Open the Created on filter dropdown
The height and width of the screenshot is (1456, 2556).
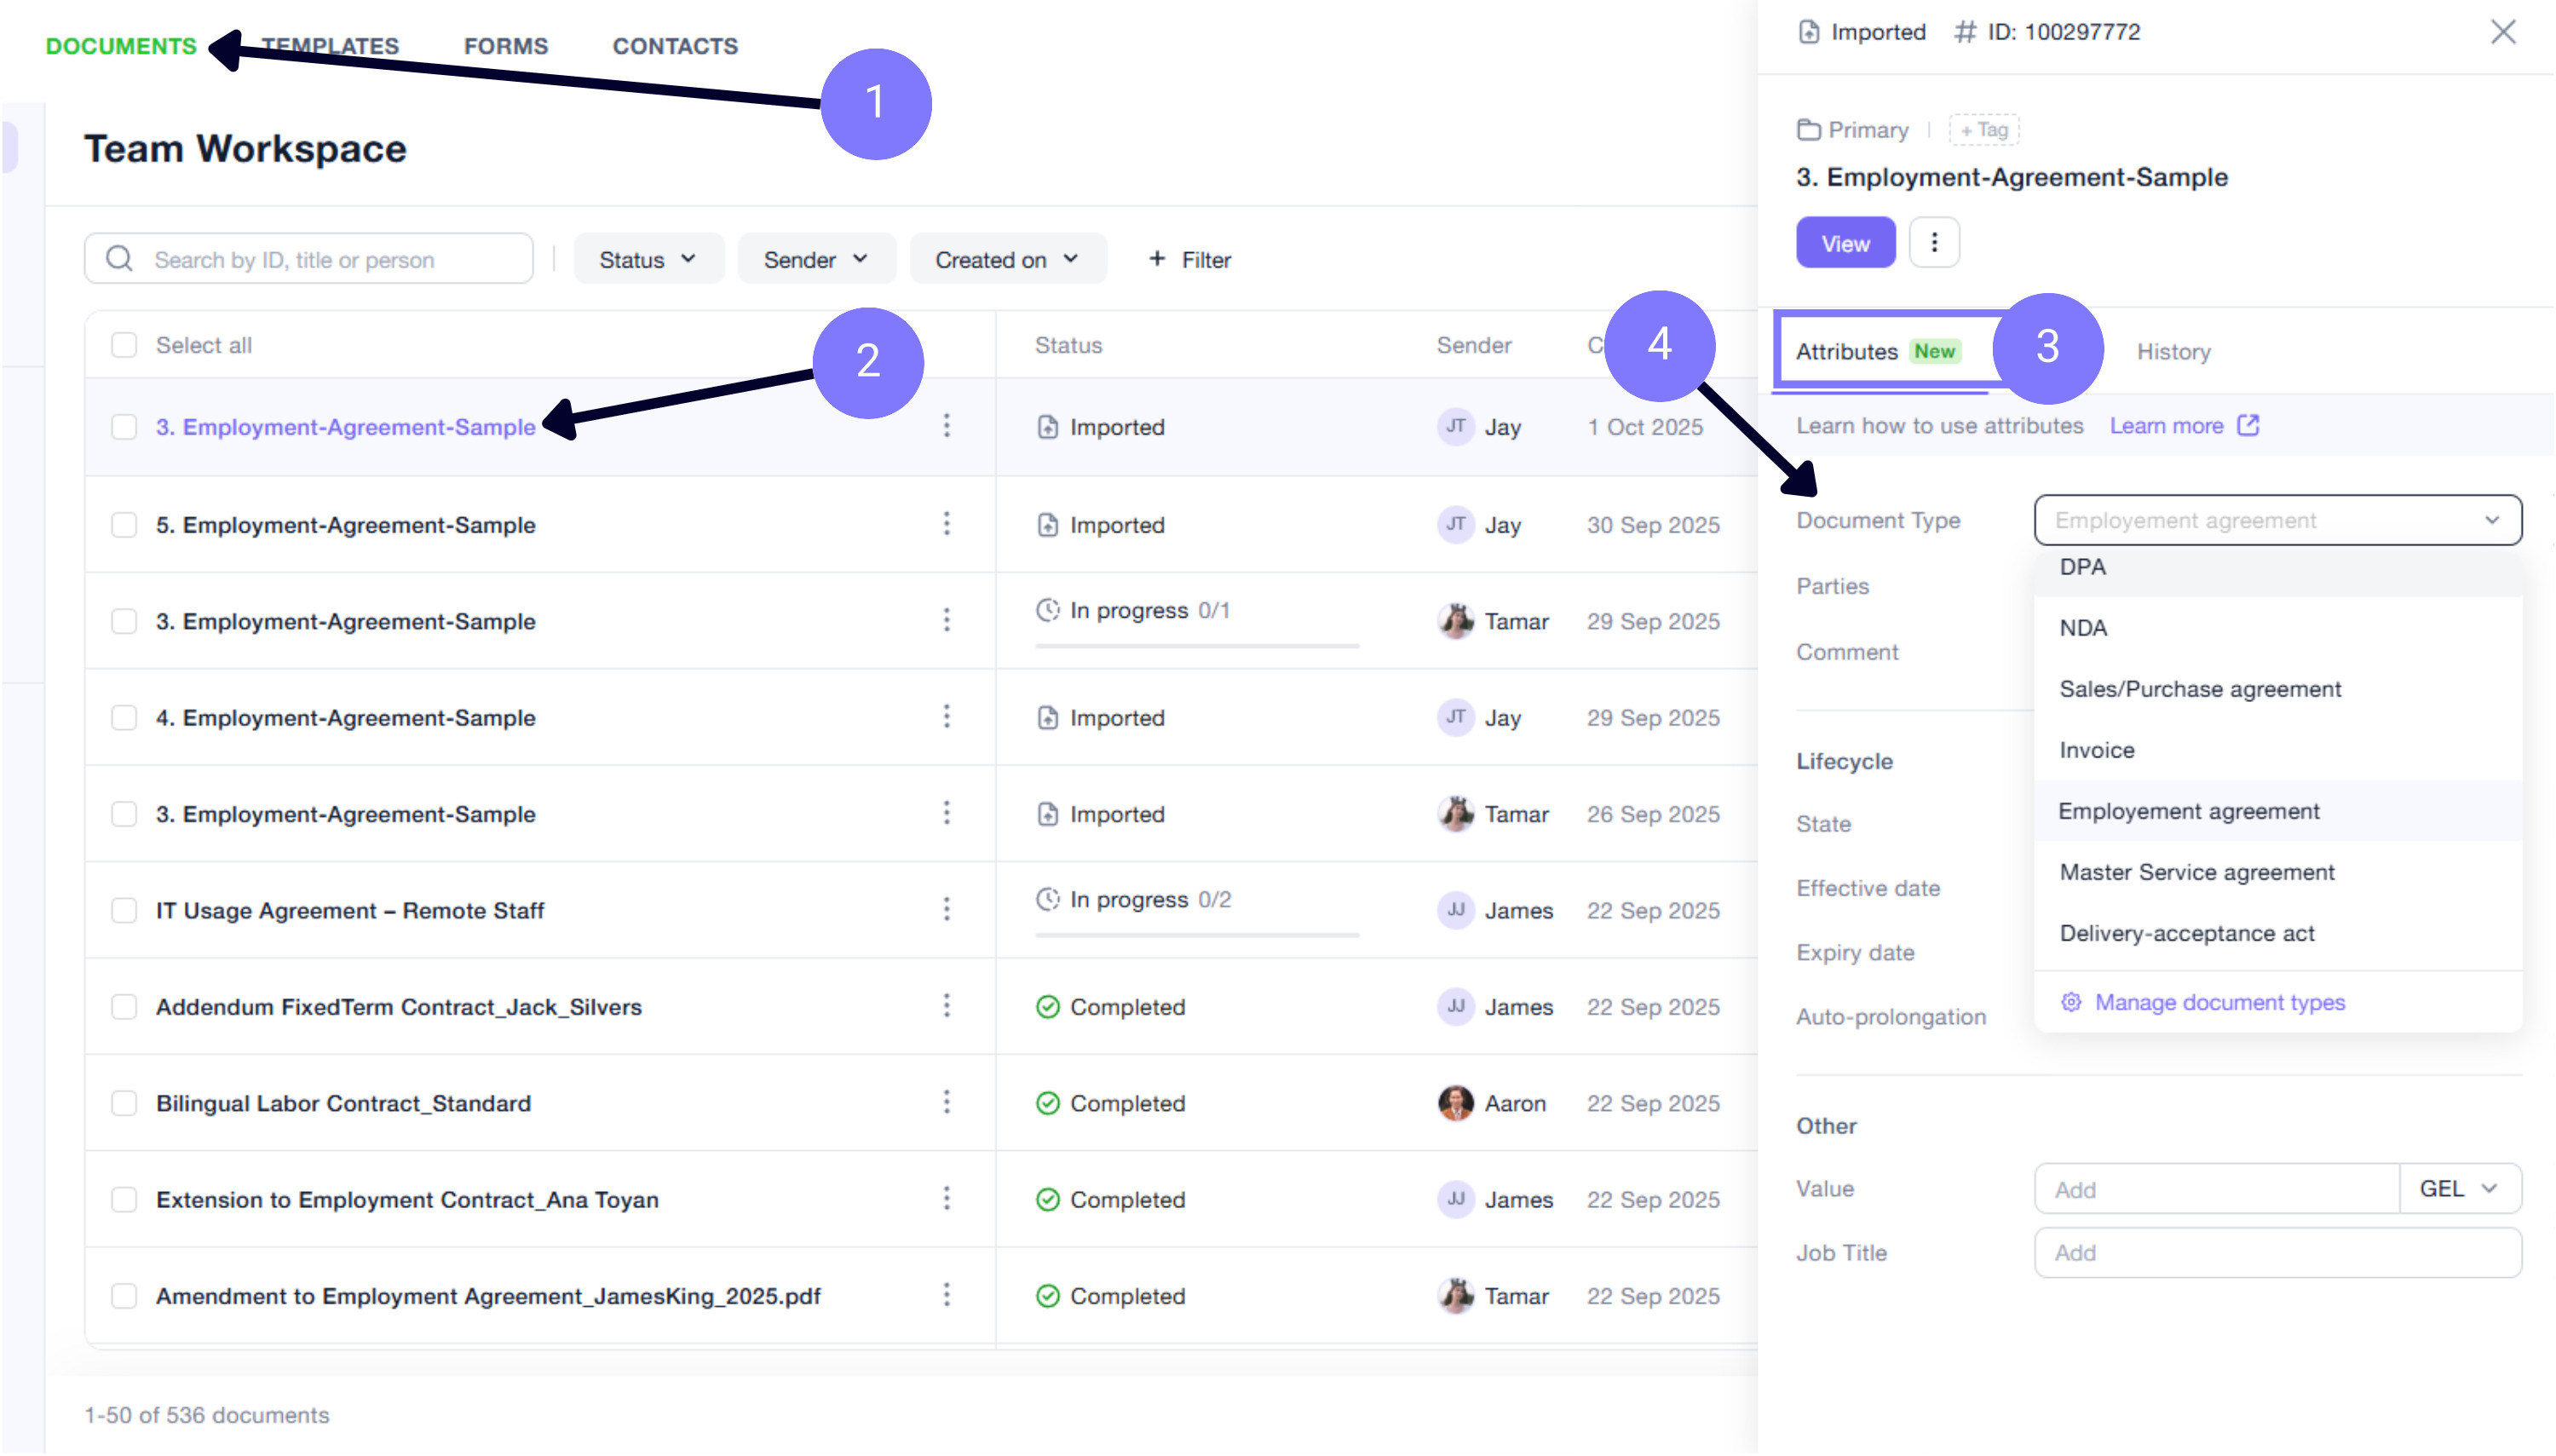click(x=1007, y=259)
